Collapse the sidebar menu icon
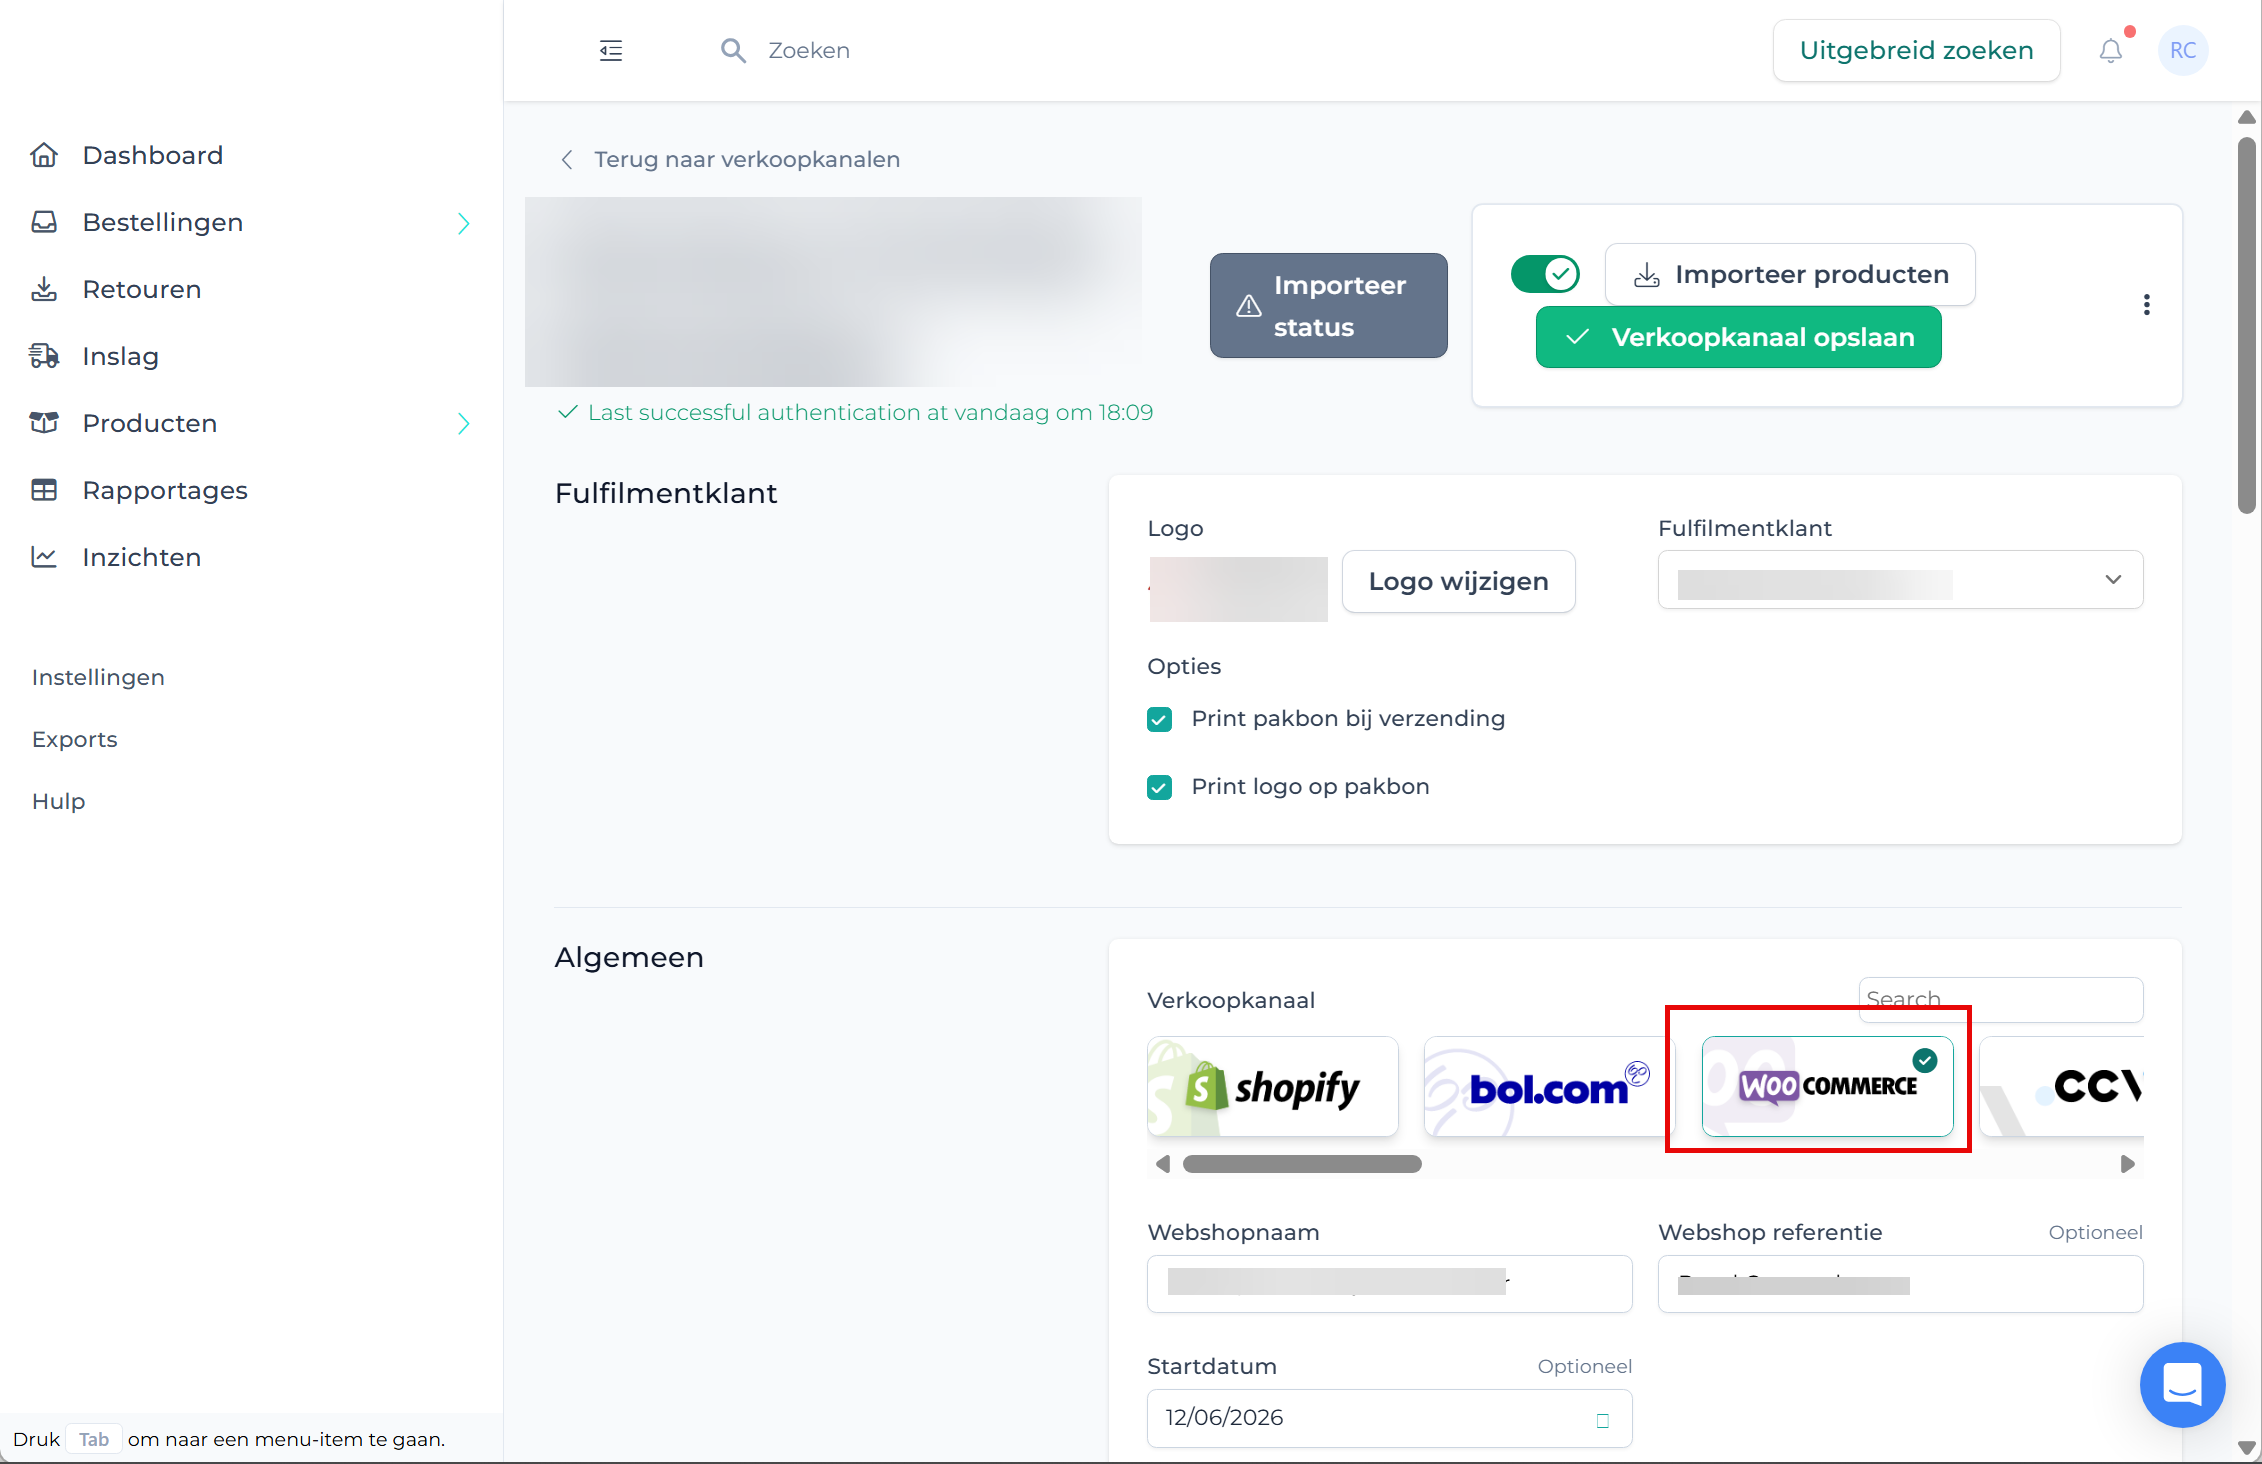2262x1464 pixels. pyautogui.click(x=611, y=51)
